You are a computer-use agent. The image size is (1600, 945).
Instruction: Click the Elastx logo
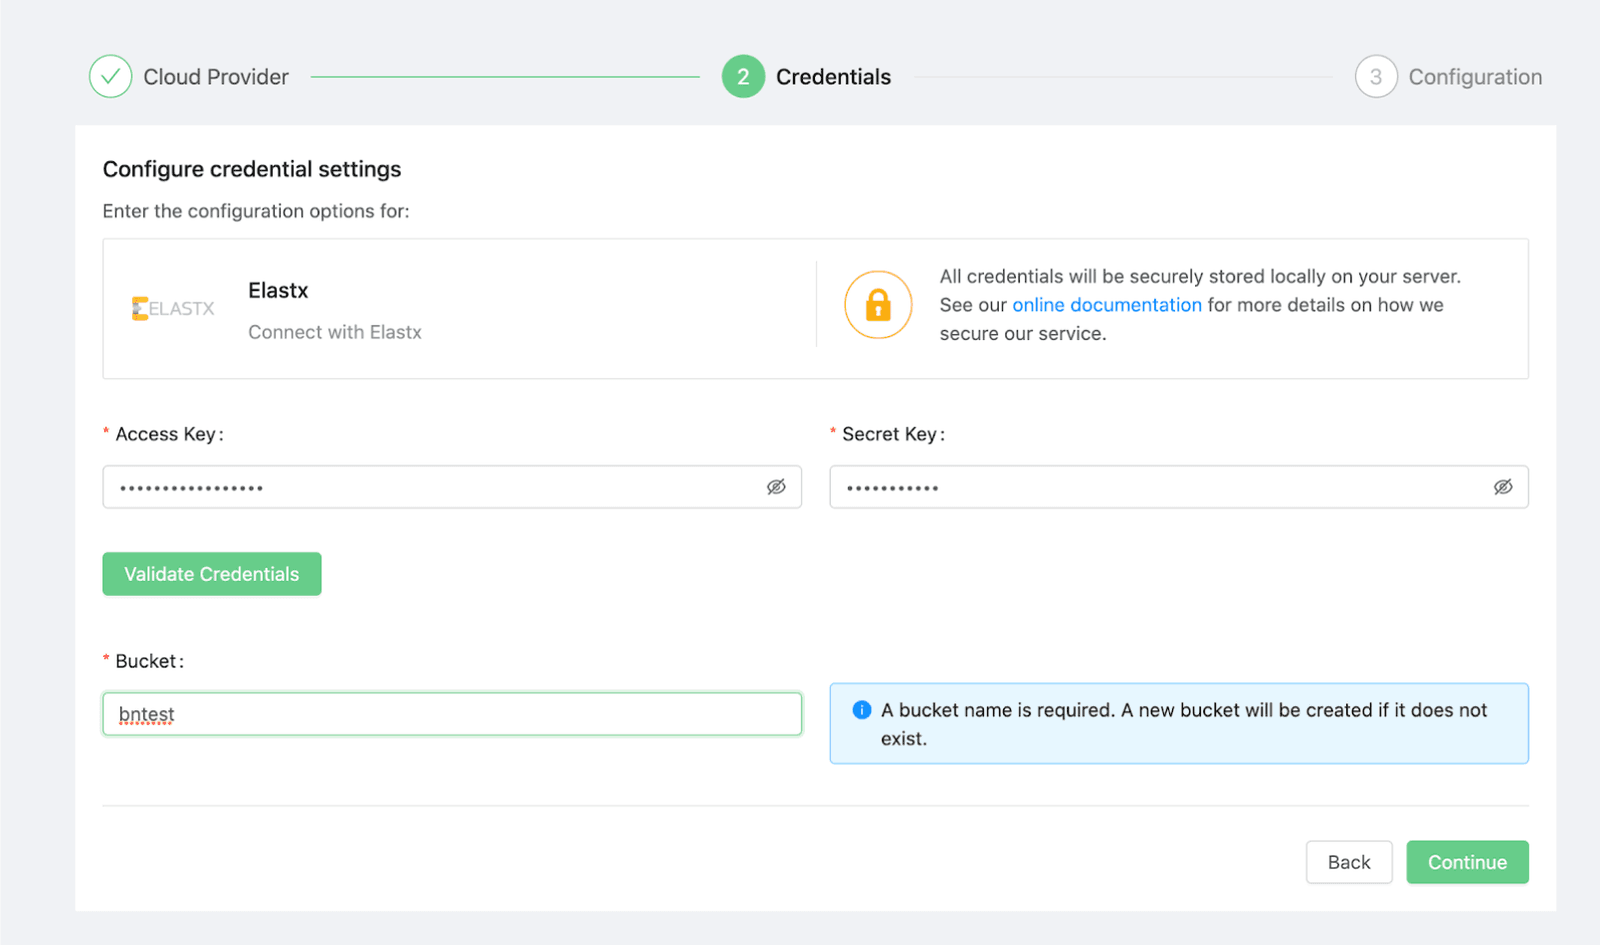pos(173,309)
